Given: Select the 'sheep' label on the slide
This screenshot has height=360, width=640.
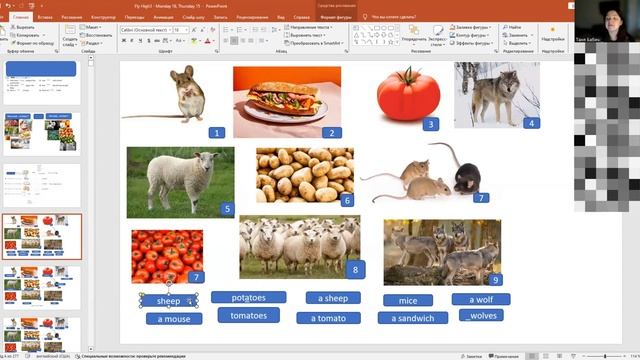Looking at the screenshot, I should pos(169,301).
